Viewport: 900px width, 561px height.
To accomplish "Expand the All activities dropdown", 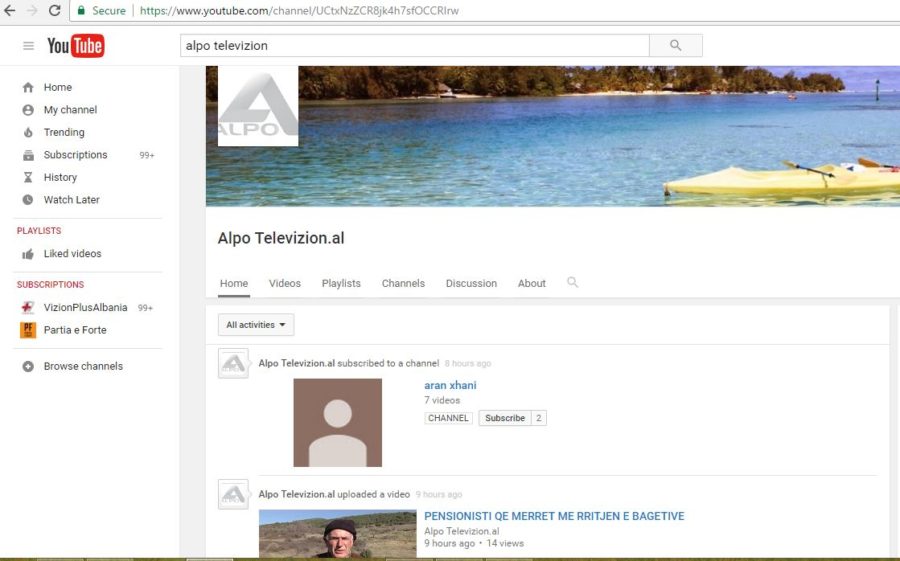I will click(256, 325).
